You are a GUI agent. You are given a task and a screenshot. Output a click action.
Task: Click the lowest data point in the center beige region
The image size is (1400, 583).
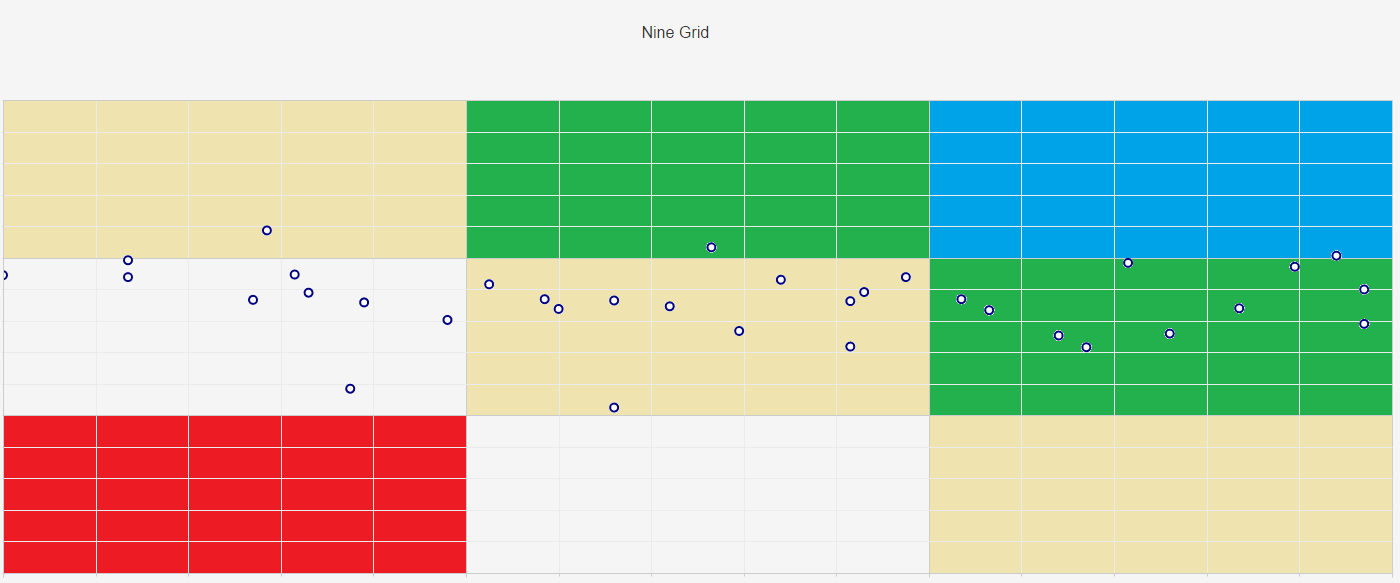tap(614, 407)
